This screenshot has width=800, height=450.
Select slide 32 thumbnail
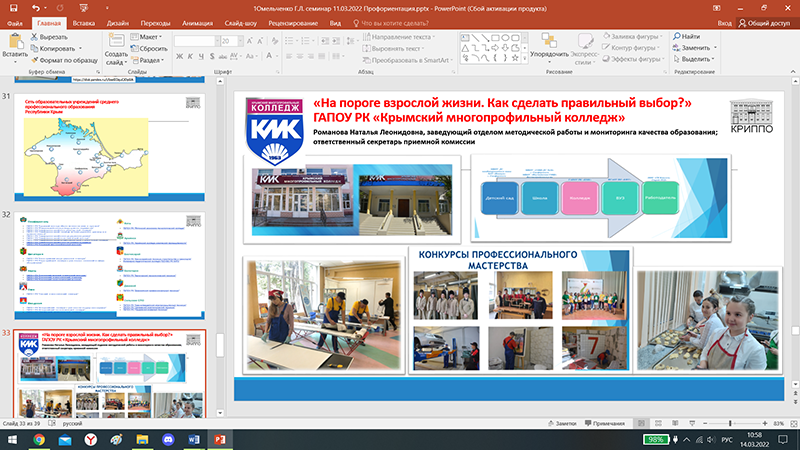[110, 266]
